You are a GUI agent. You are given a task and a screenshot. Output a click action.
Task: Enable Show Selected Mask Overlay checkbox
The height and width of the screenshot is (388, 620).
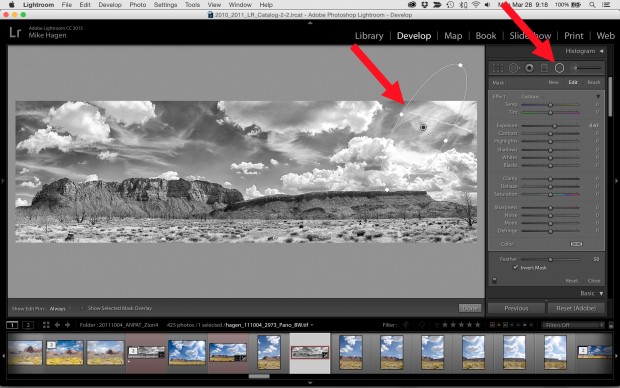[82, 308]
